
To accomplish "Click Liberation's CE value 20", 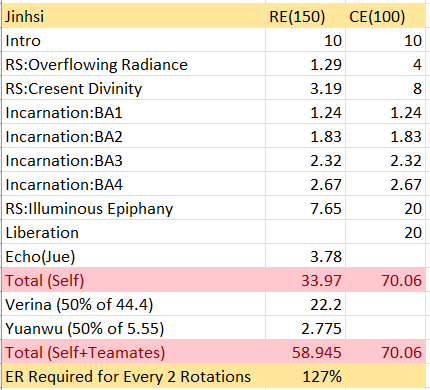I will click(386, 232).
